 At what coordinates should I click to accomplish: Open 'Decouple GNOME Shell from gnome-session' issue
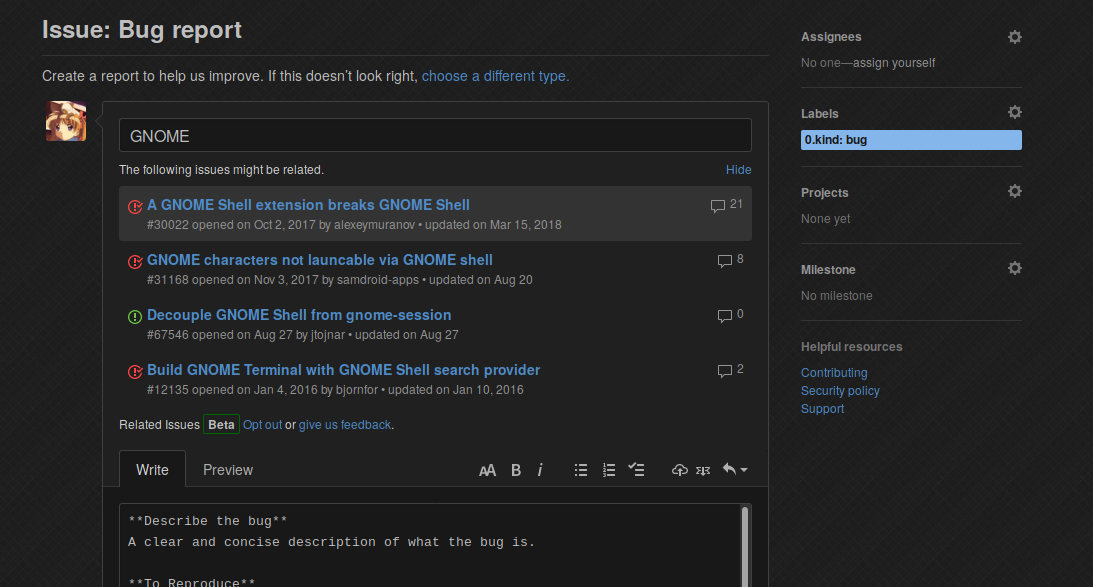point(299,315)
